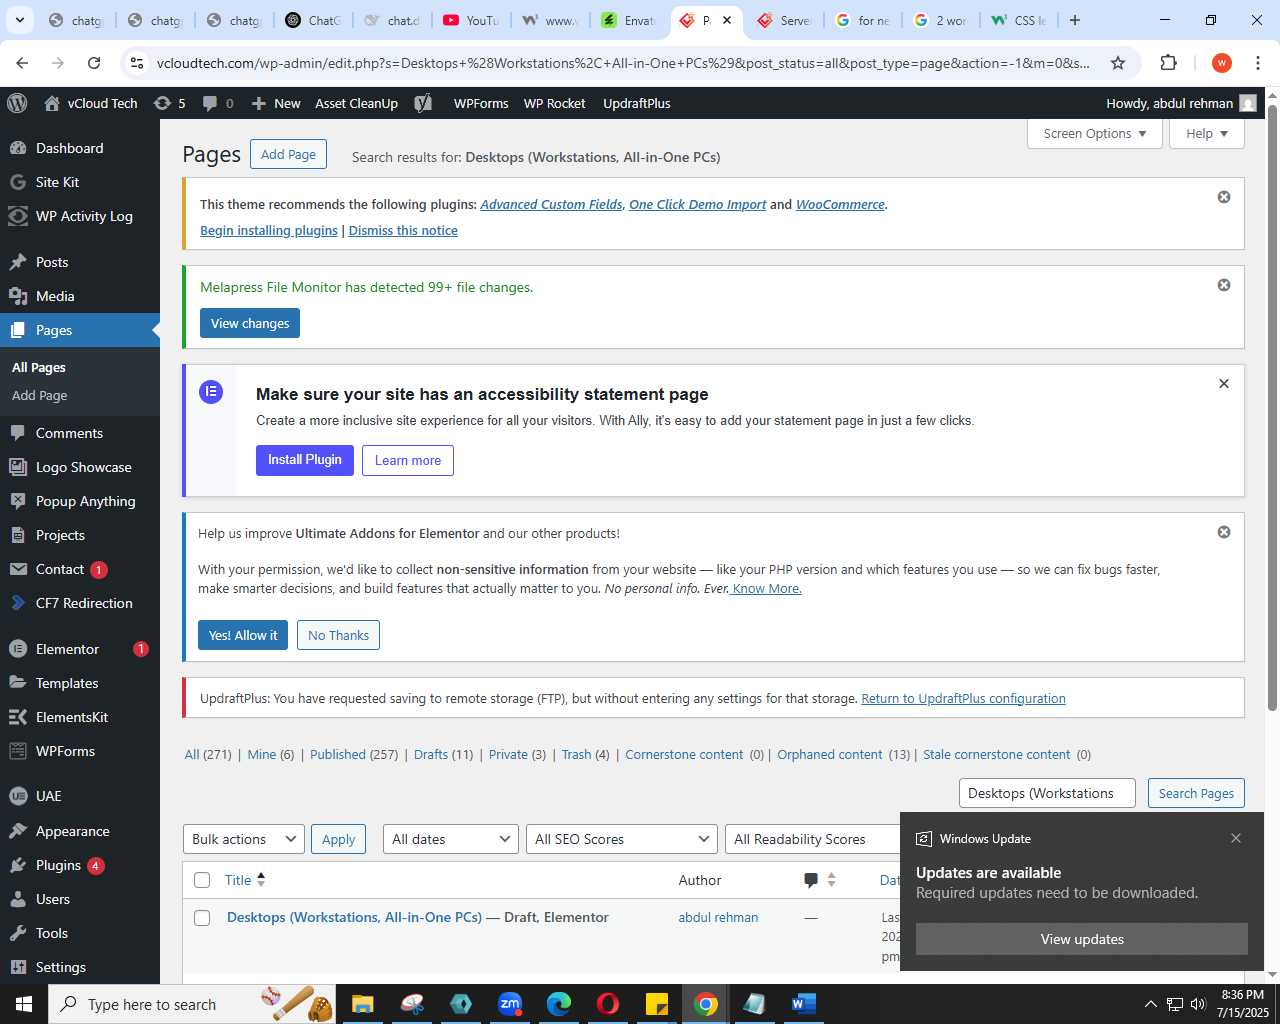Open Appearance in the sidebar
The height and width of the screenshot is (1024, 1280).
pyautogui.click(x=72, y=831)
